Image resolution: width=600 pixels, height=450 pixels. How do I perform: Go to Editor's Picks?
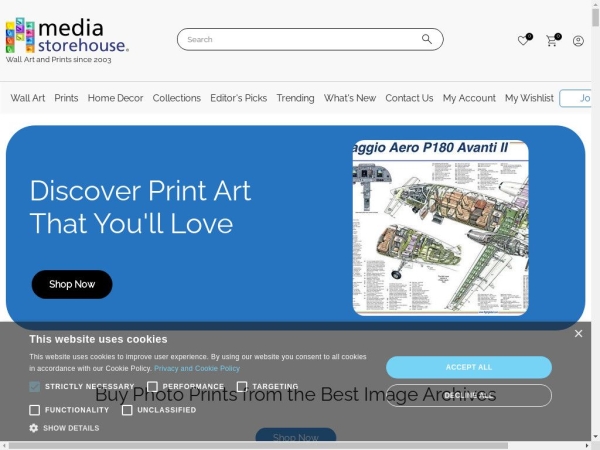(238, 98)
